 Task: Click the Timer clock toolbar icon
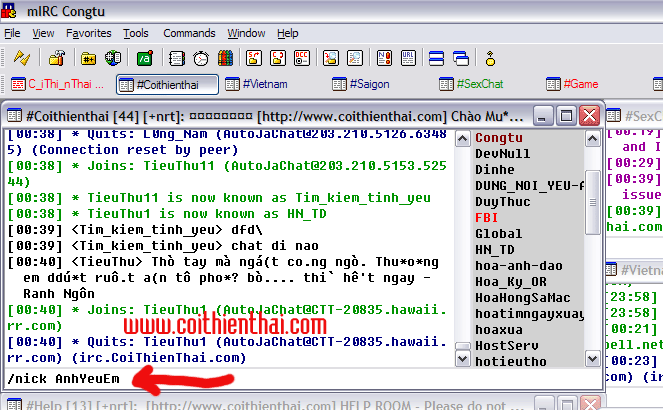point(201,58)
